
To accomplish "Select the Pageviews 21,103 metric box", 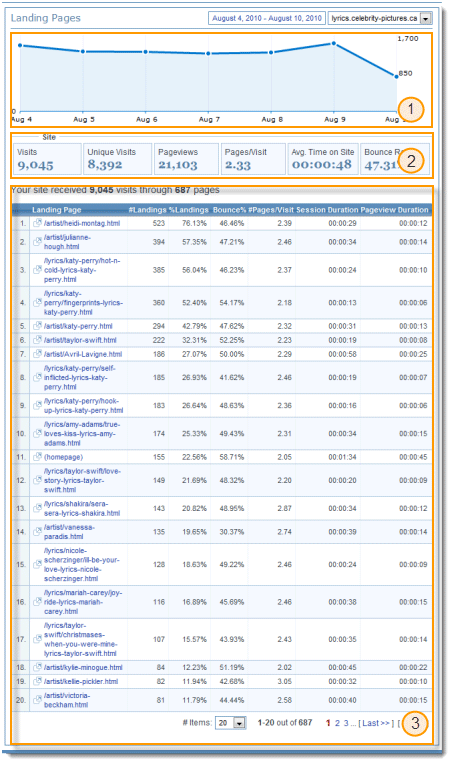I will (186, 159).
